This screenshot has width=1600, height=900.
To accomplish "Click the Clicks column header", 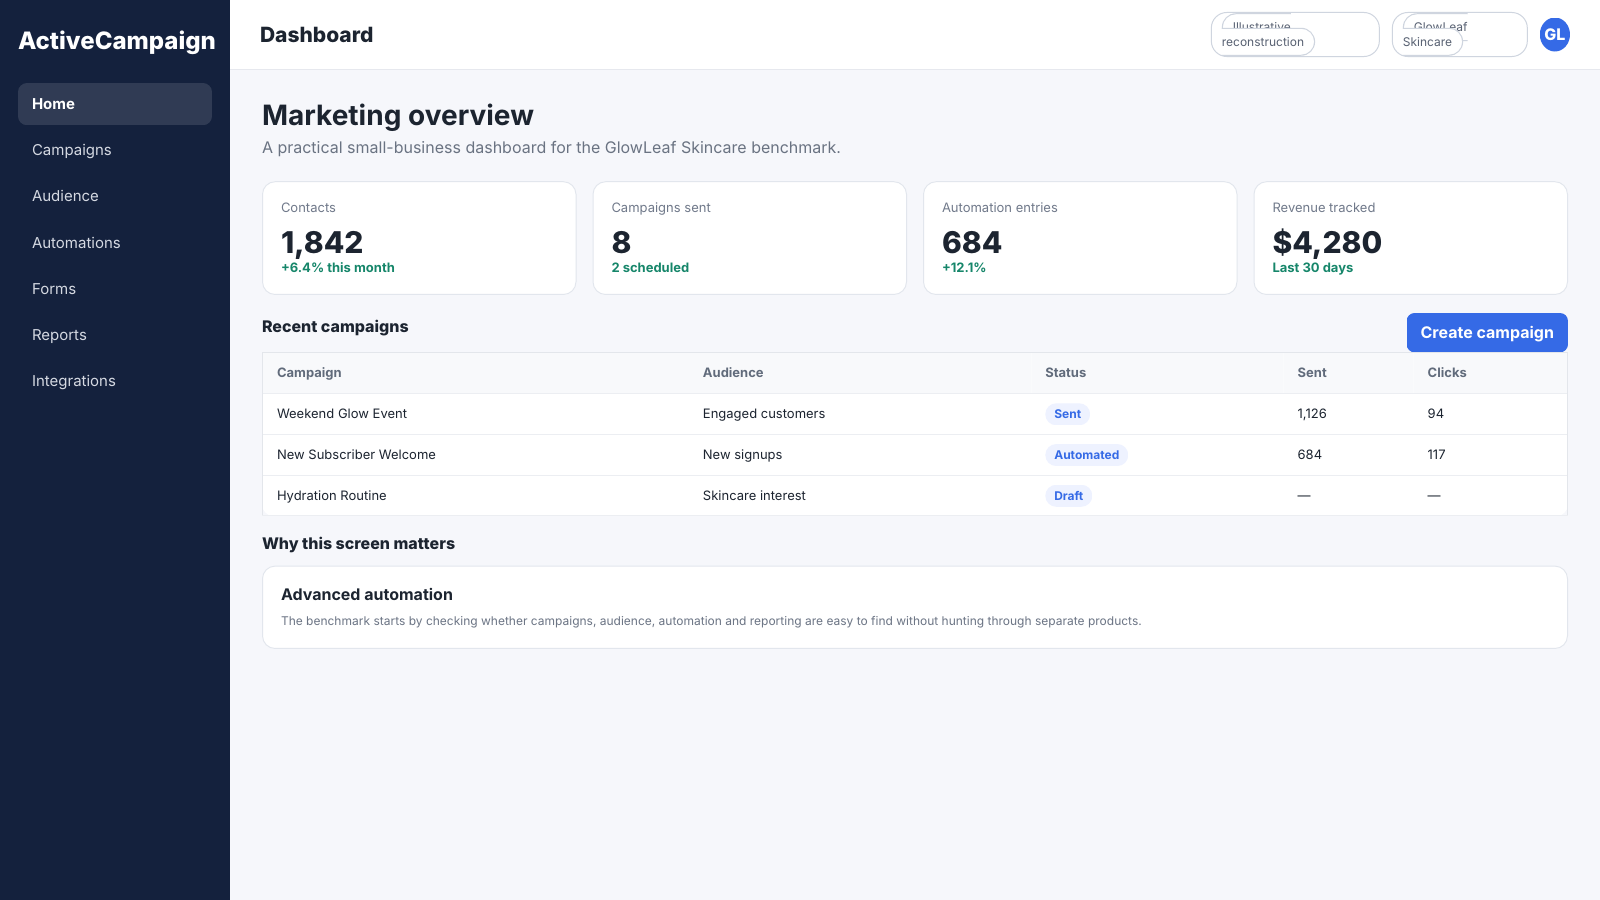I will [1447, 373].
